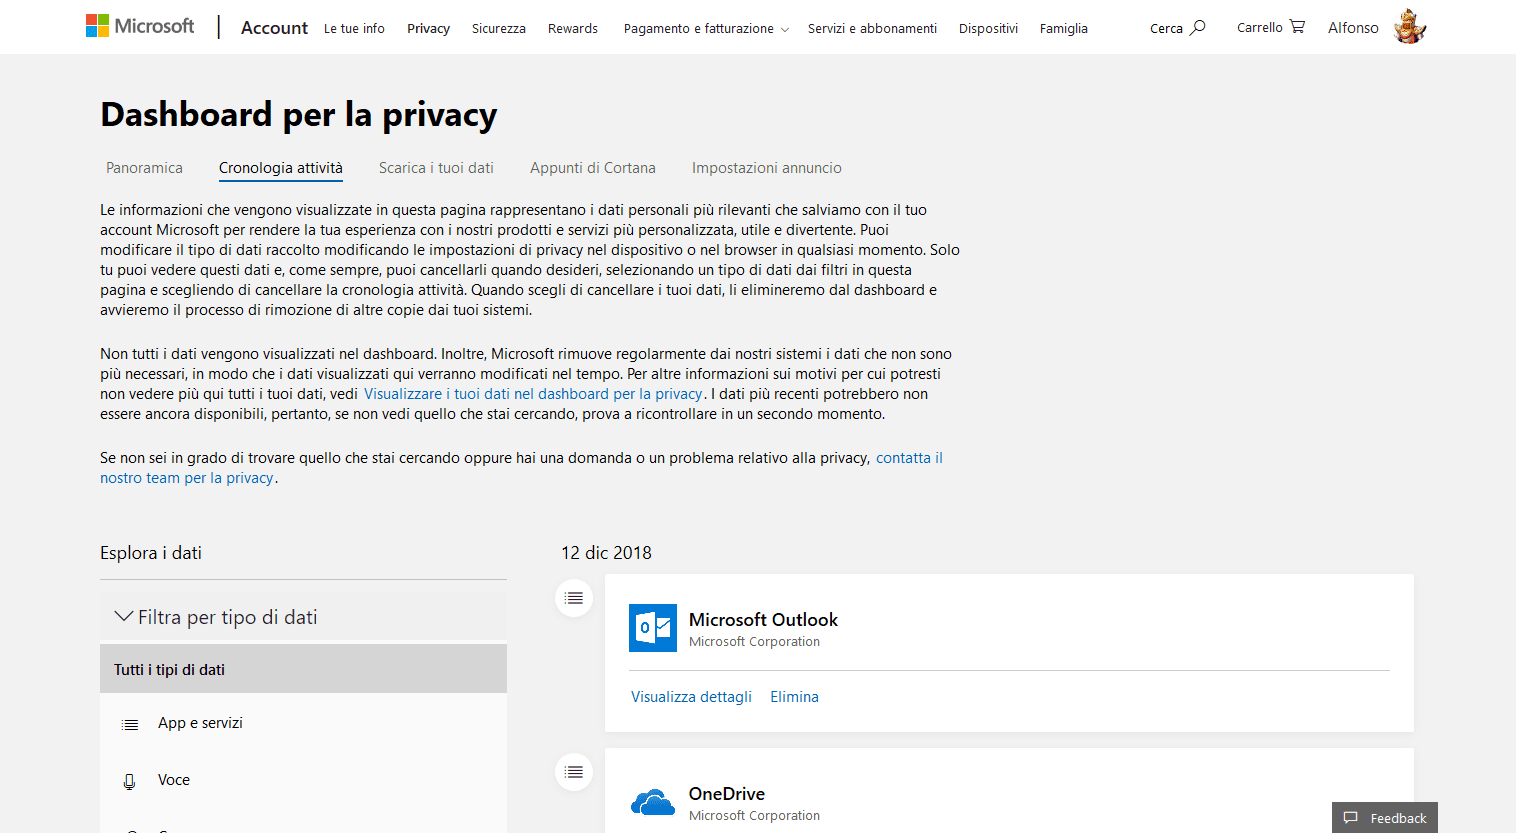Open Sicurezza in the top navigation
Screen dimensions: 1516x833
click(x=498, y=29)
